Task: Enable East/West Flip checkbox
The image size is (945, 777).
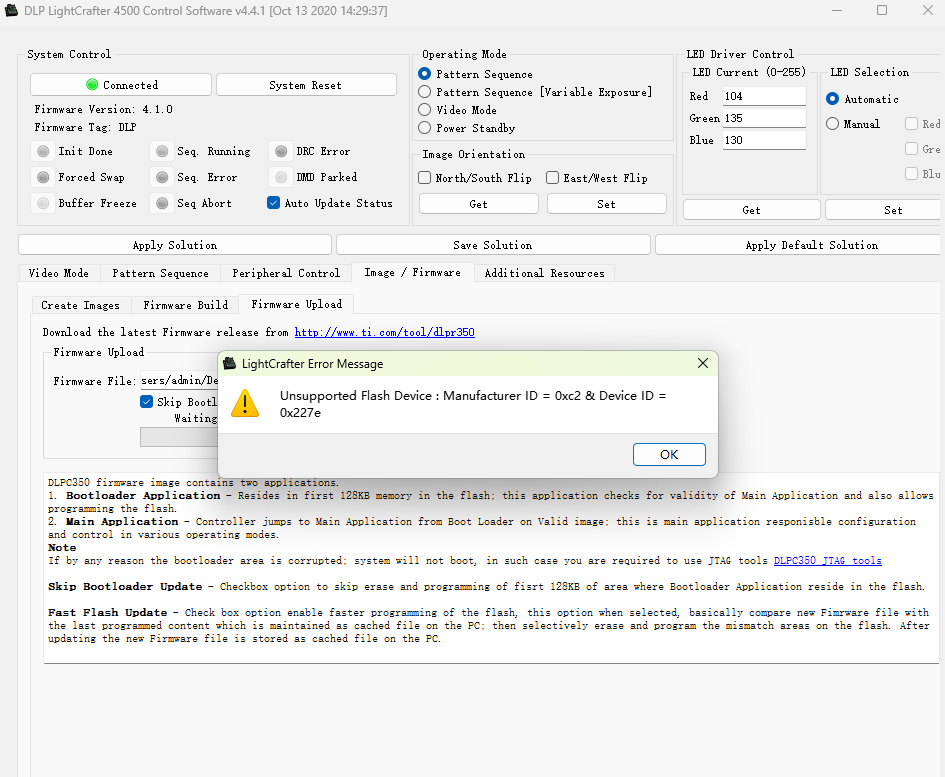Action: [x=552, y=178]
